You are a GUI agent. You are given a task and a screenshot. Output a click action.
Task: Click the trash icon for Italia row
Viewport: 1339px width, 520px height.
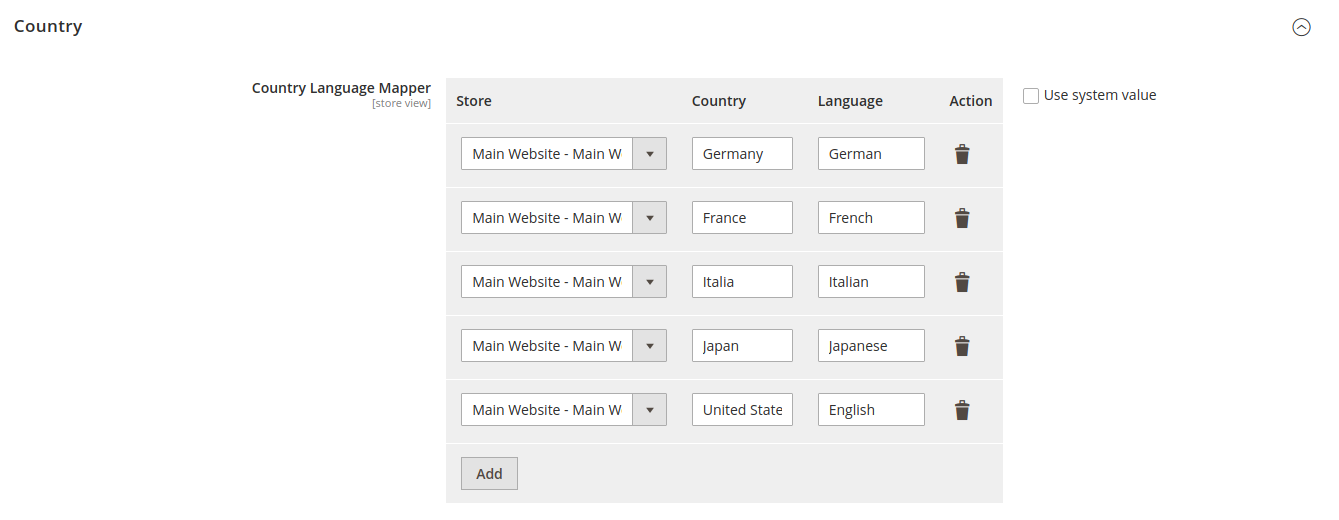(x=961, y=282)
